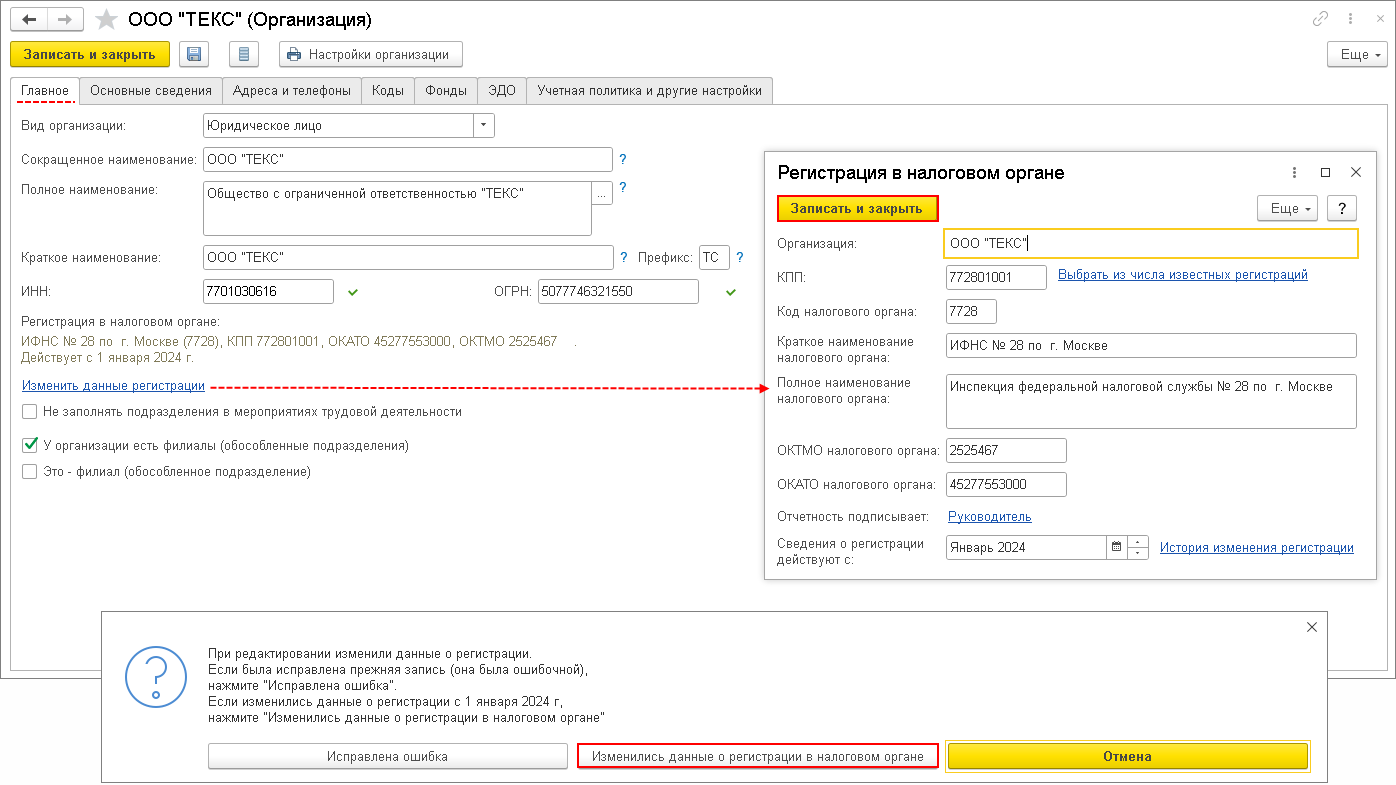Screen dimensions: 1396x785
Task: Switch to the 'Главное' tab
Action: (45, 90)
